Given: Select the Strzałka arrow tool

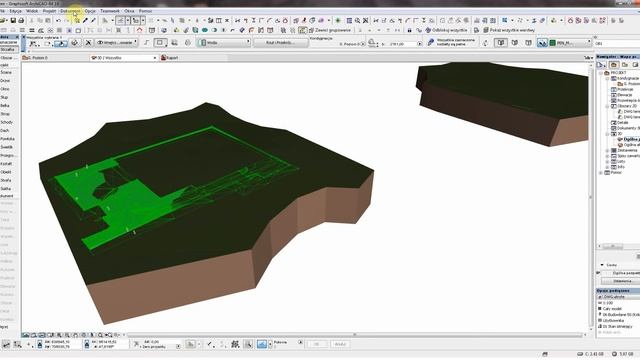Looking at the screenshot, I should point(7,49).
